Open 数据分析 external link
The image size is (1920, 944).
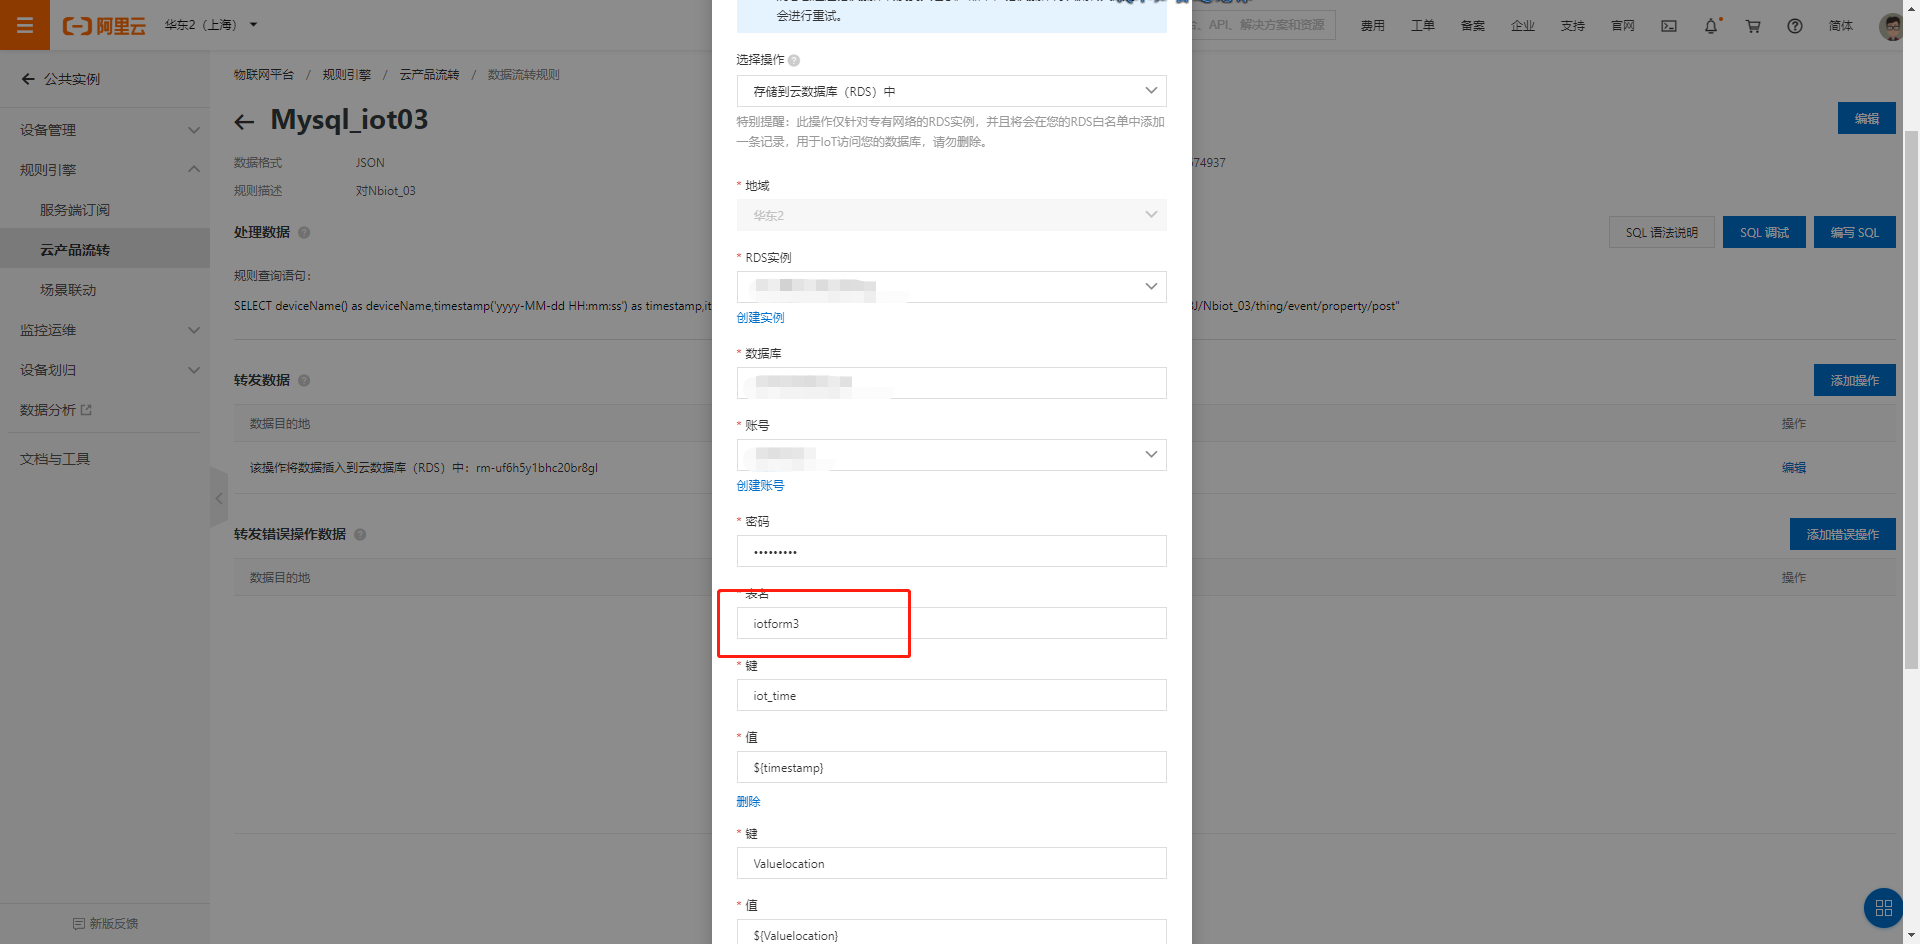click(56, 410)
